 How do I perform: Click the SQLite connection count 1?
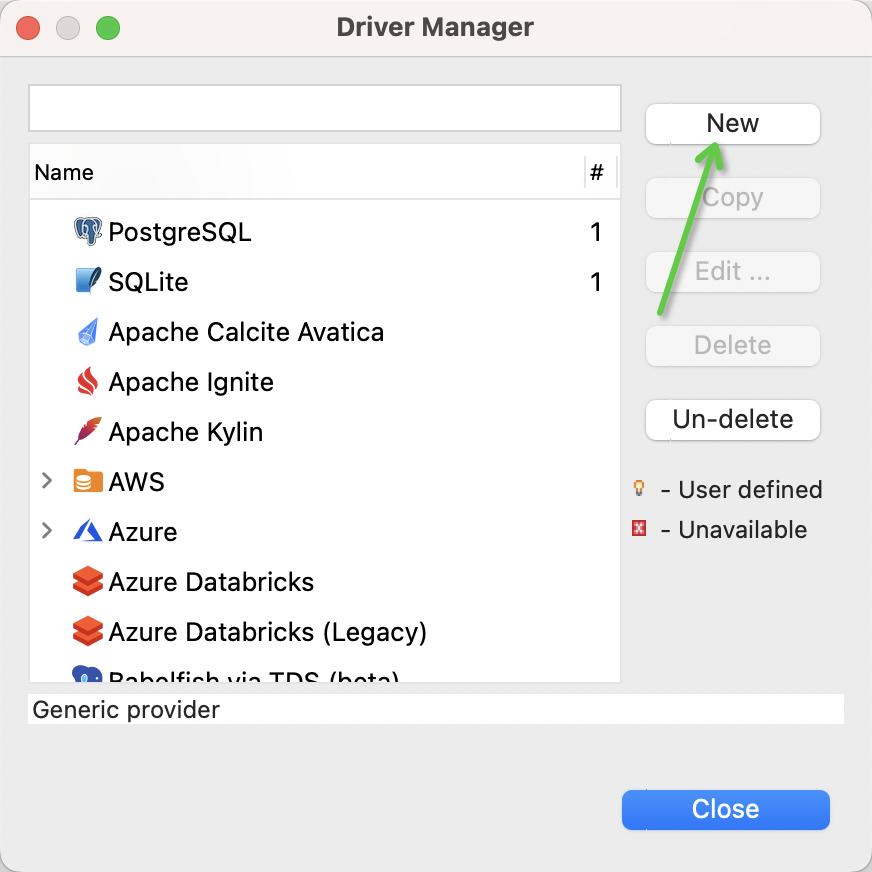point(596,282)
